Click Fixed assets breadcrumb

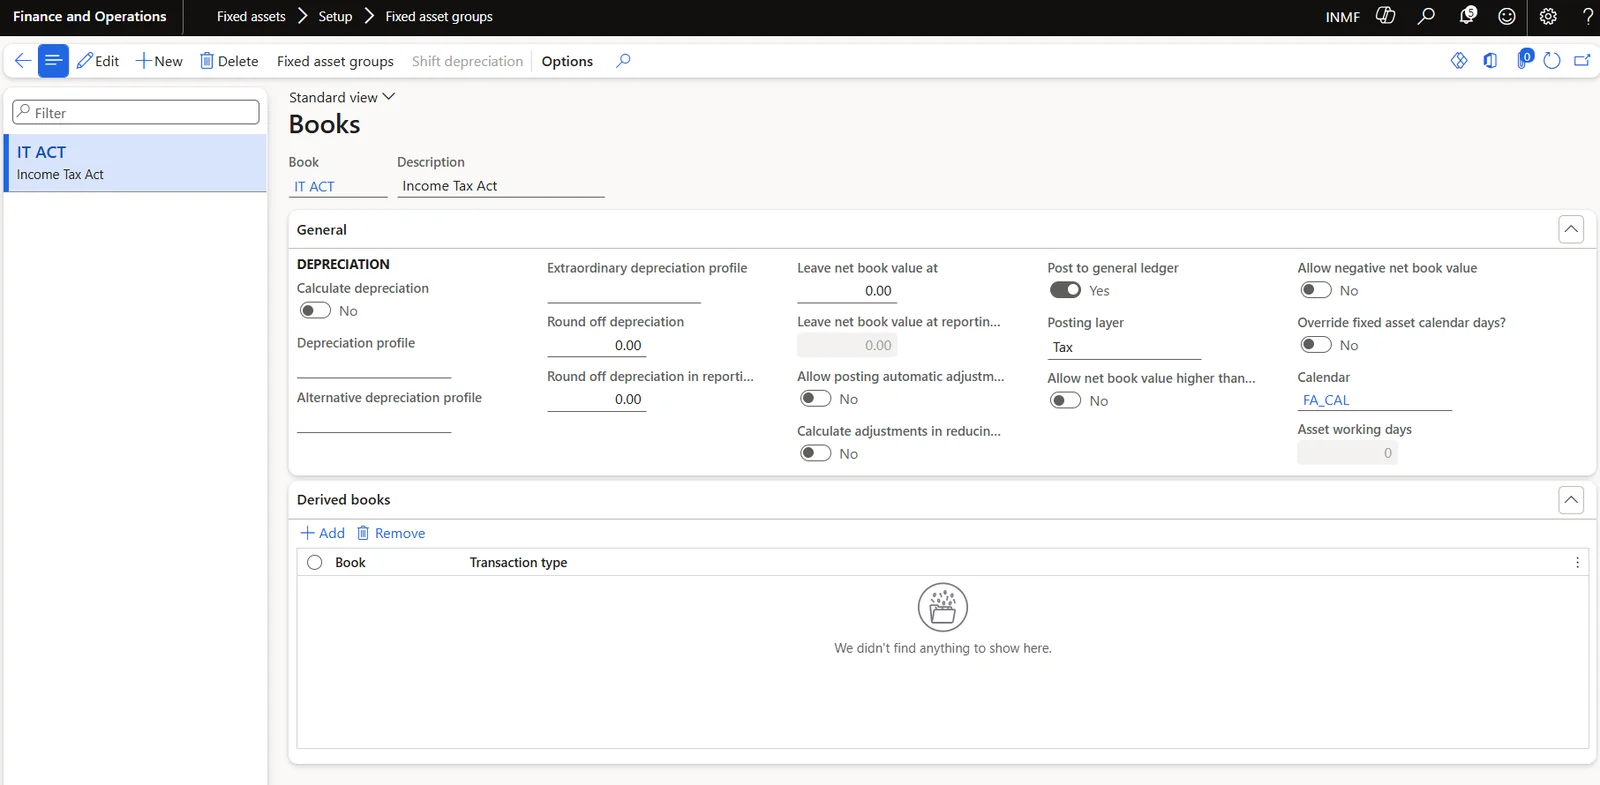click(x=251, y=16)
